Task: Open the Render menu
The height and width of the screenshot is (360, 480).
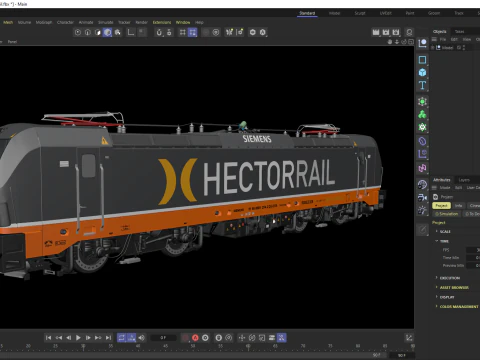Action: point(141,22)
